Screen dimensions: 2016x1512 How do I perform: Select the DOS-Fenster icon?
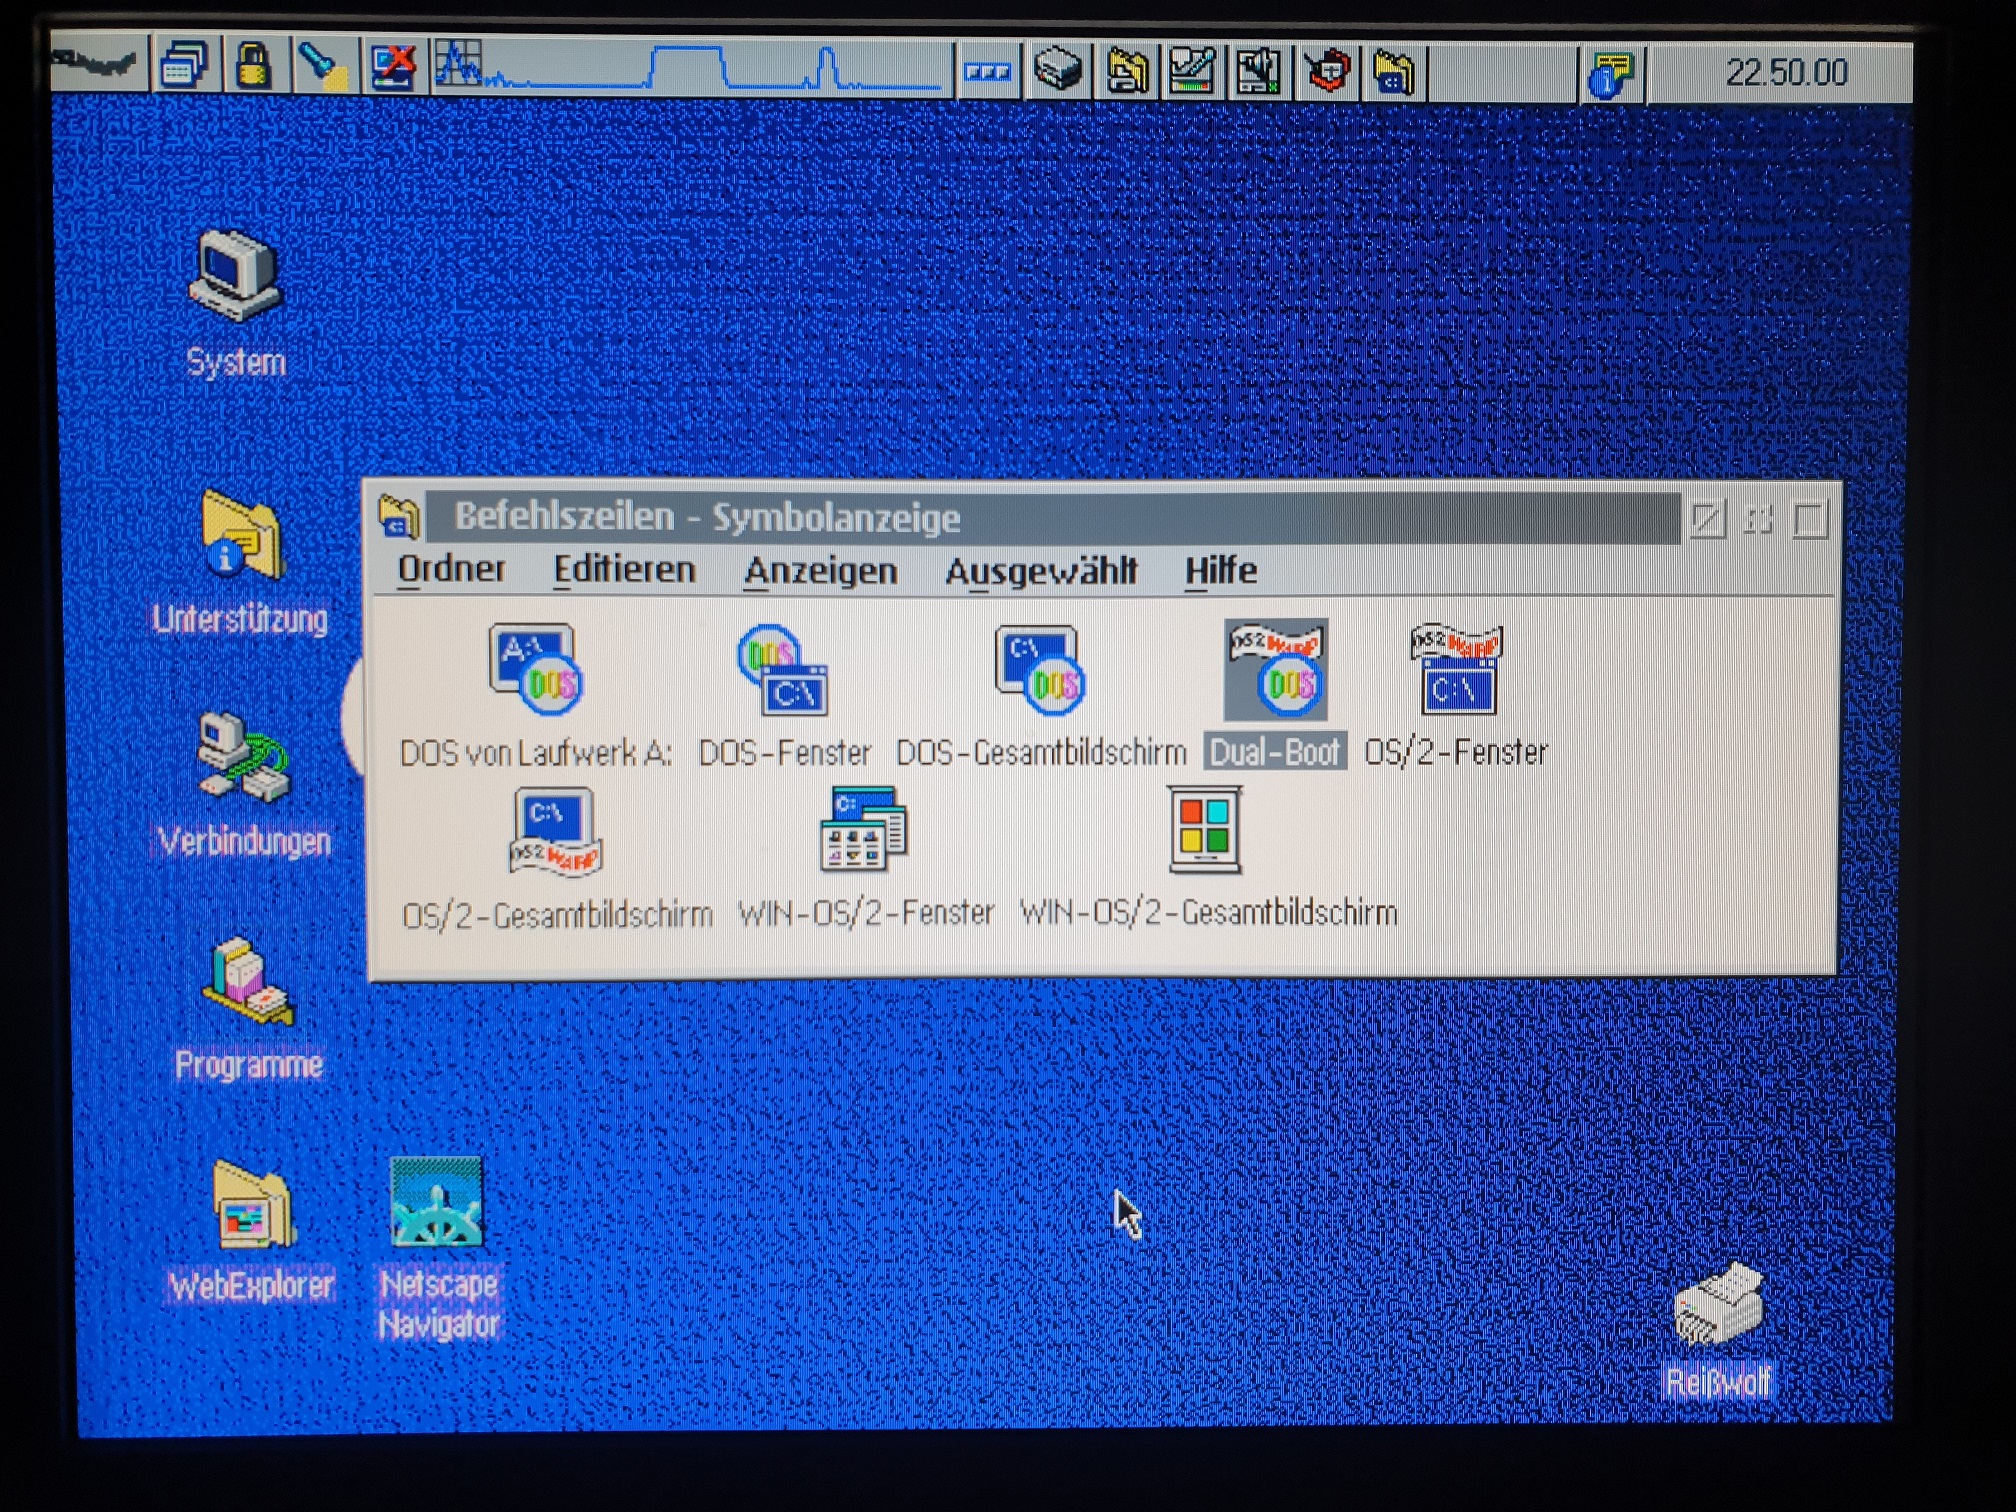pyautogui.click(x=783, y=669)
